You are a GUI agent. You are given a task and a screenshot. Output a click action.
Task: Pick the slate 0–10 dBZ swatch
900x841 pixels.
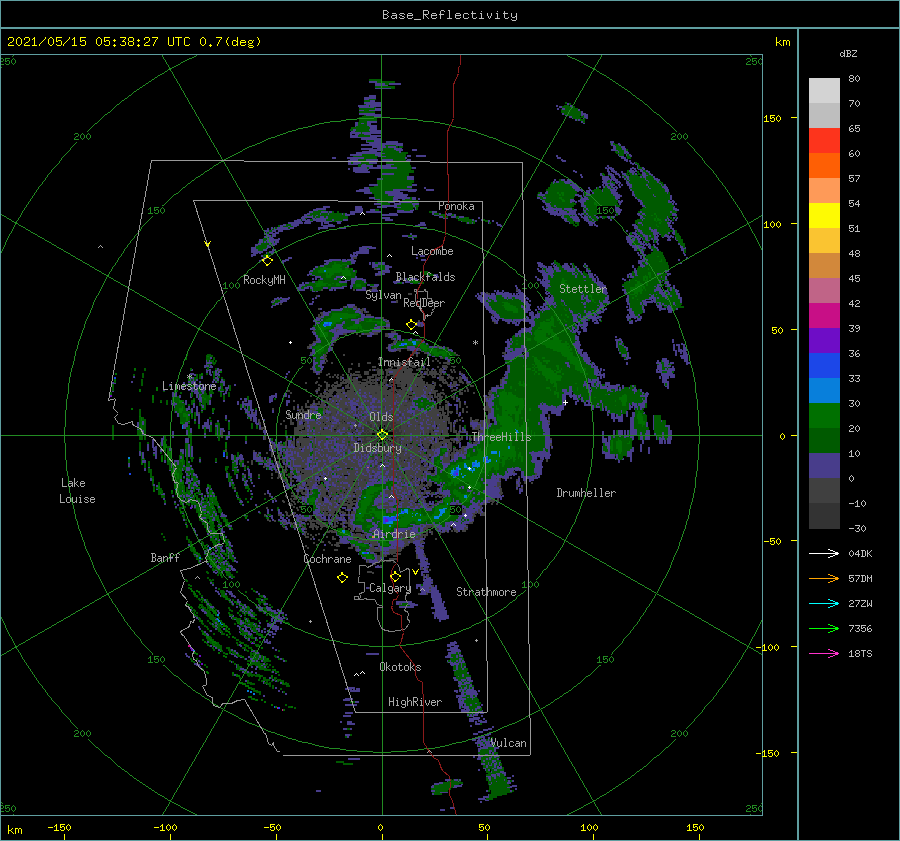click(x=824, y=466)
